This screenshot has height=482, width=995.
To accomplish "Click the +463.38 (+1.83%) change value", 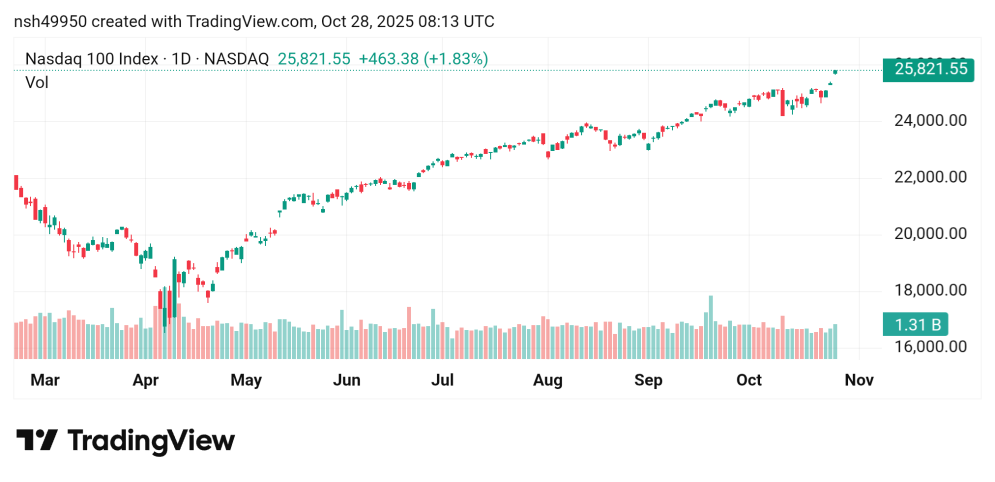I will [424, 59].
